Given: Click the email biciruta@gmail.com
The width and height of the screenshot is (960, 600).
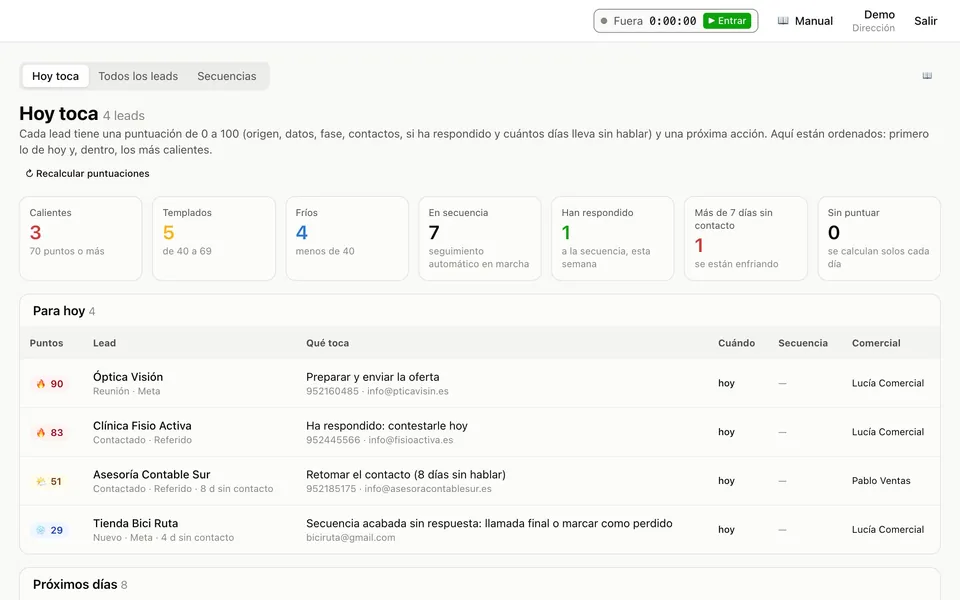Looking at the screenshot, I should tap(351, 538).
